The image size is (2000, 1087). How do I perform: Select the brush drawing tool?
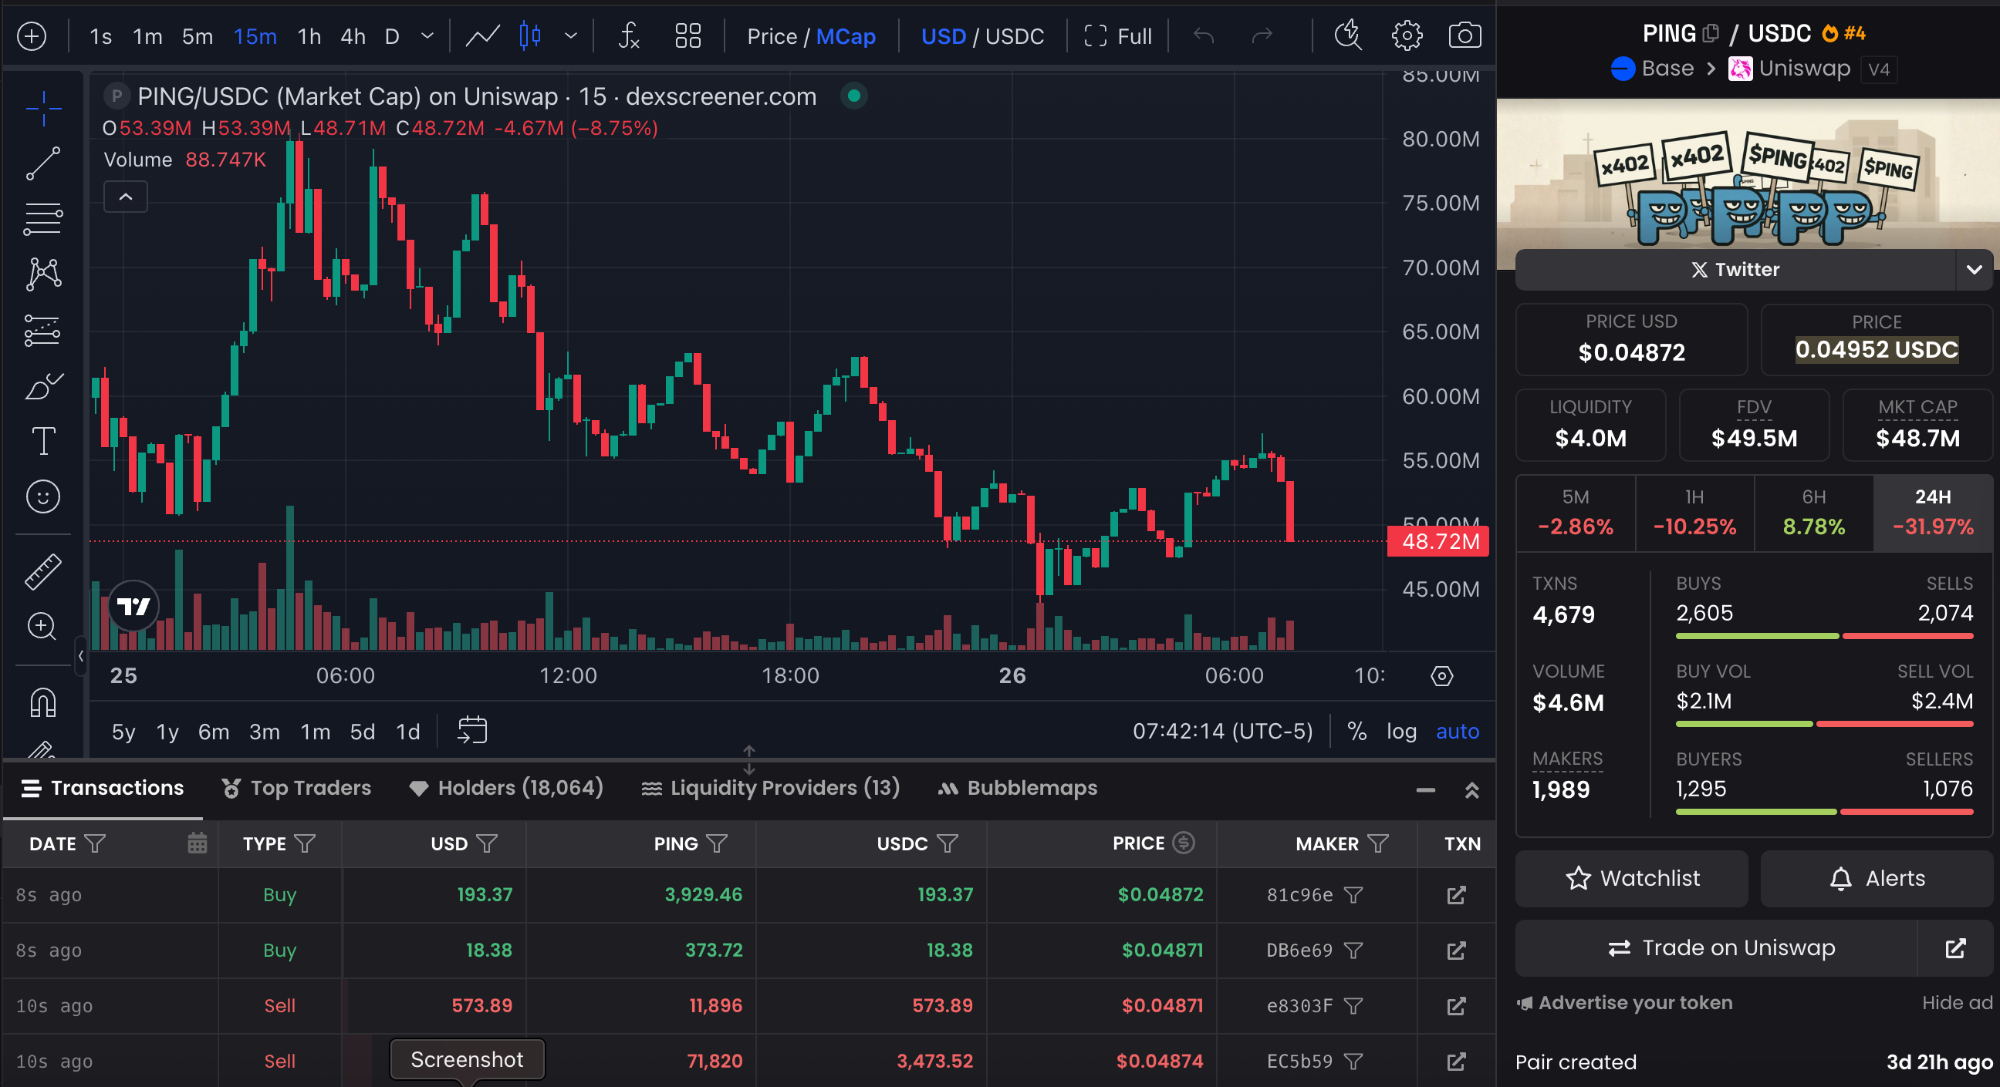point(43,386)
